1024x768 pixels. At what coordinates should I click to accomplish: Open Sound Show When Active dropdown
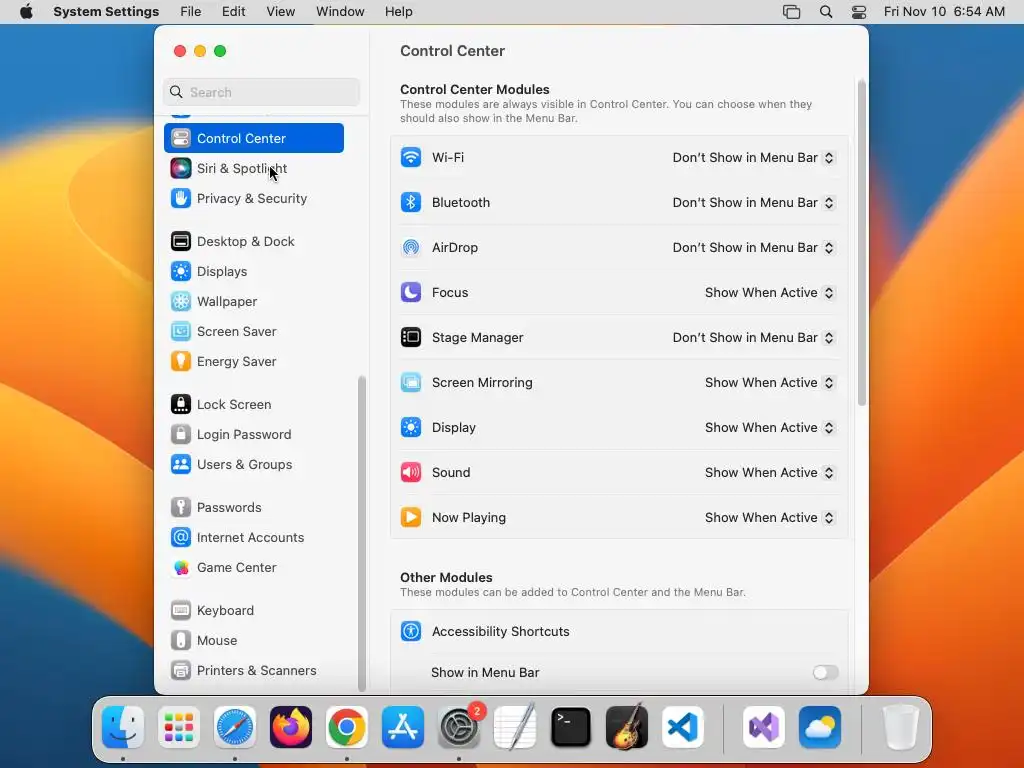click(769, 473)
